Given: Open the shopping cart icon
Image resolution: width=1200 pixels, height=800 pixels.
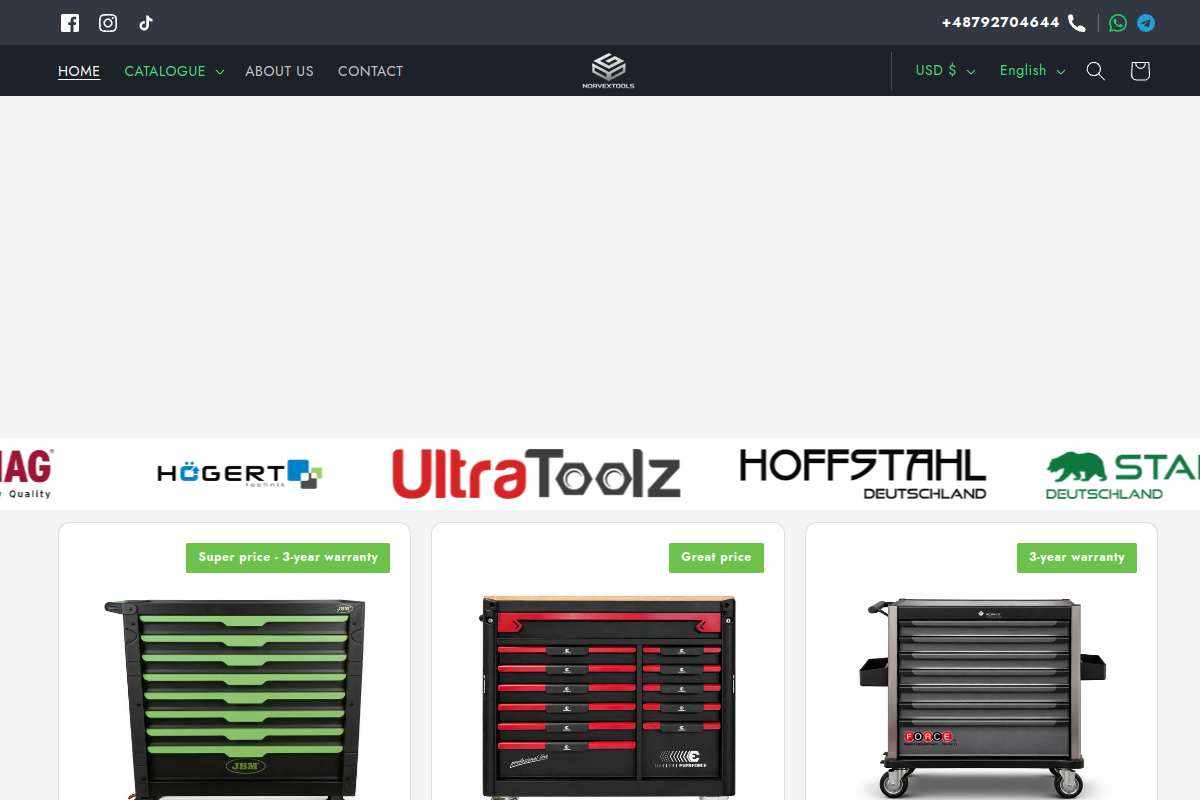Looking at the screenshot, I should [1140, 71].
